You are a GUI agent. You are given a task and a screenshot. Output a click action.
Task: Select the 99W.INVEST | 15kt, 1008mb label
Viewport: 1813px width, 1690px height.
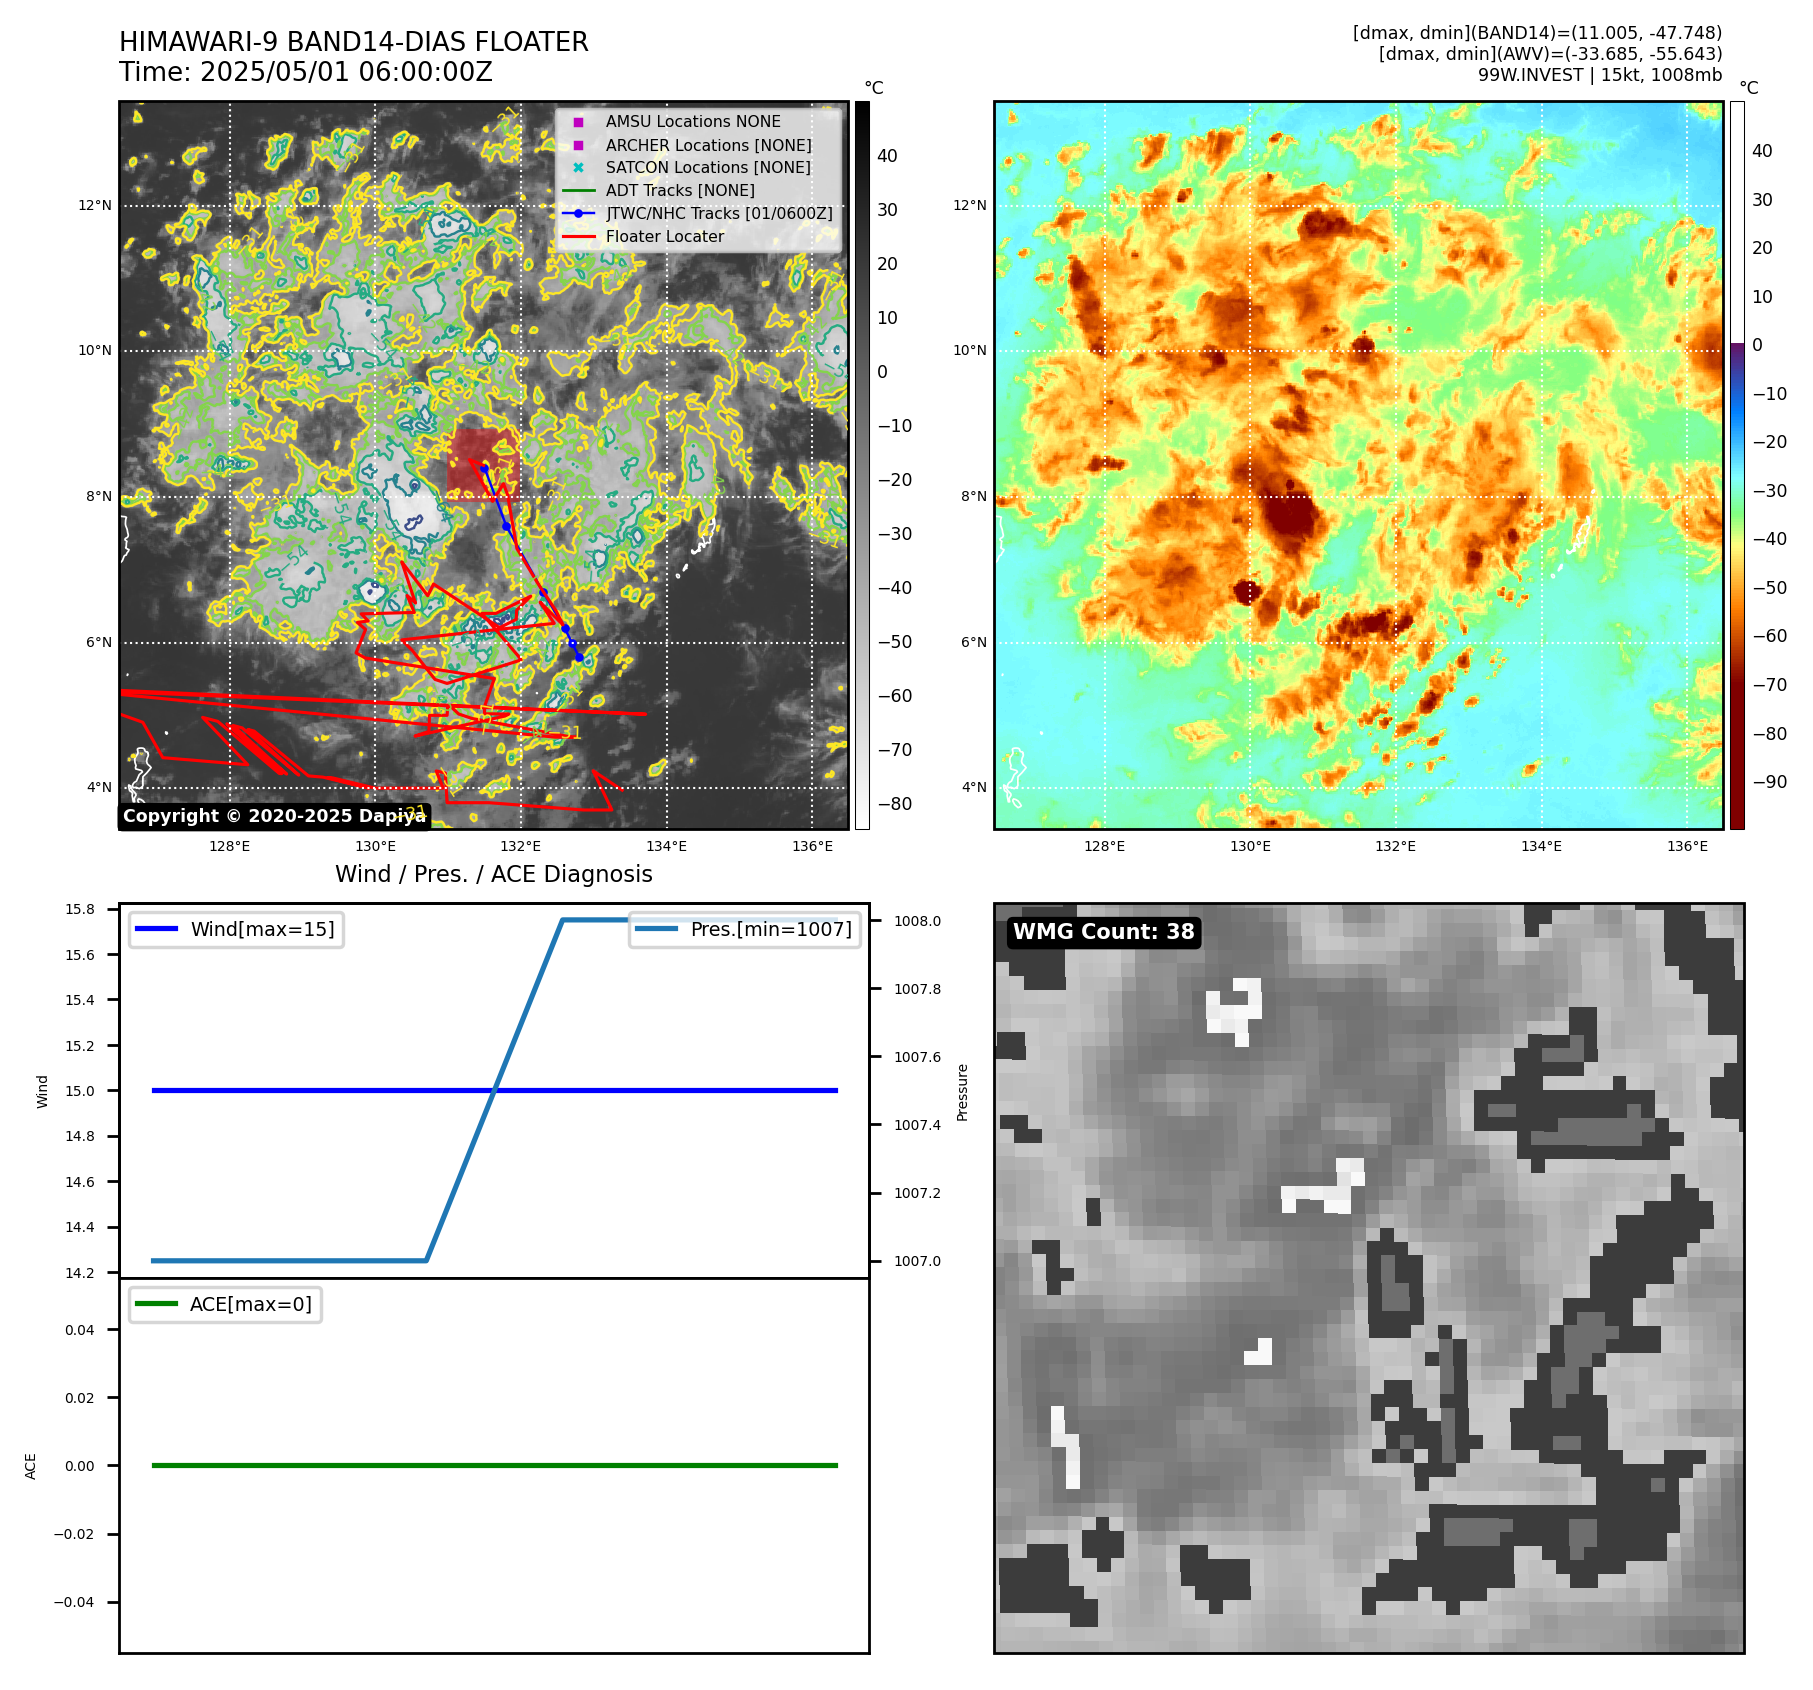coord(1600,75)
